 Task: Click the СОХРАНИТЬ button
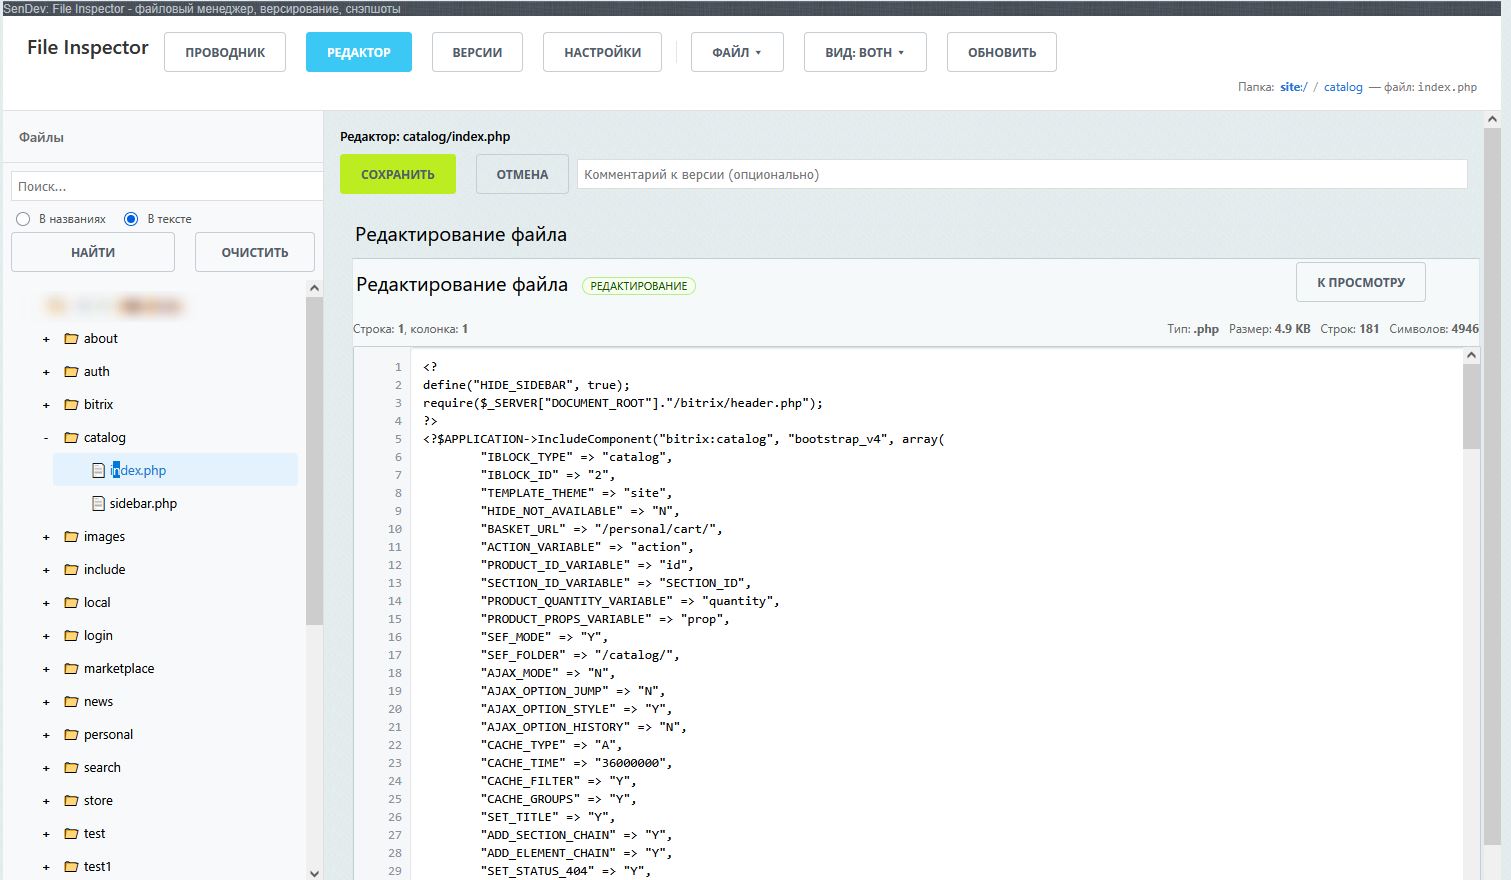[397, 173]
